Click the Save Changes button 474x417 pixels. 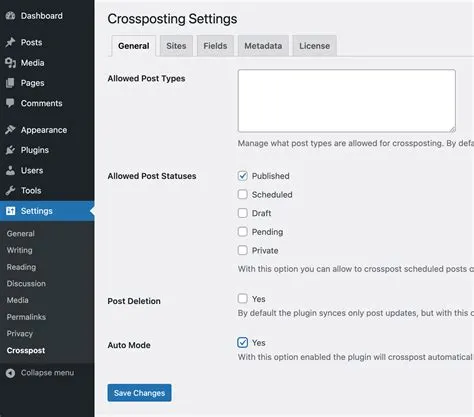(x=139, y=393)
